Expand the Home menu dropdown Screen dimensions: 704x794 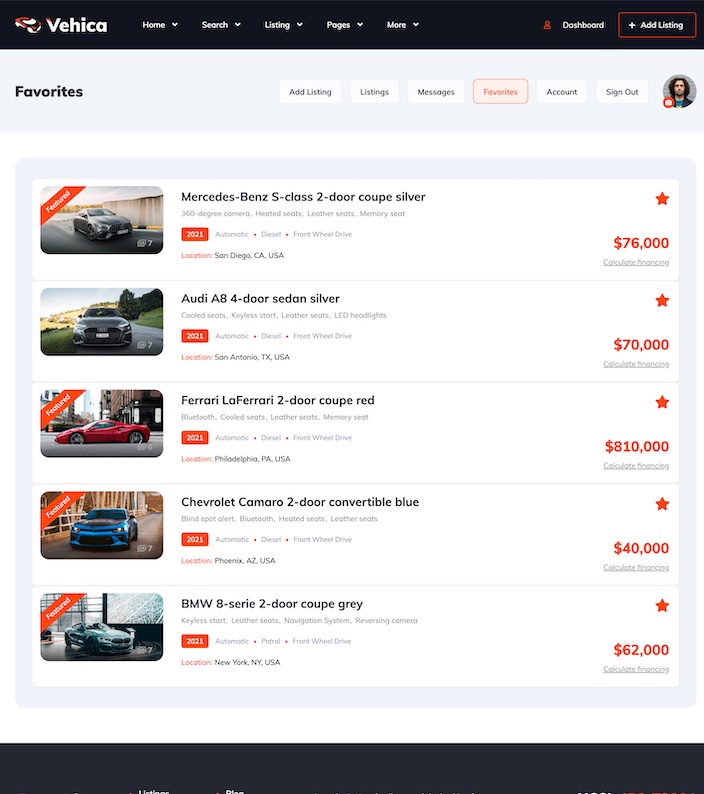(x=160, y=25)
